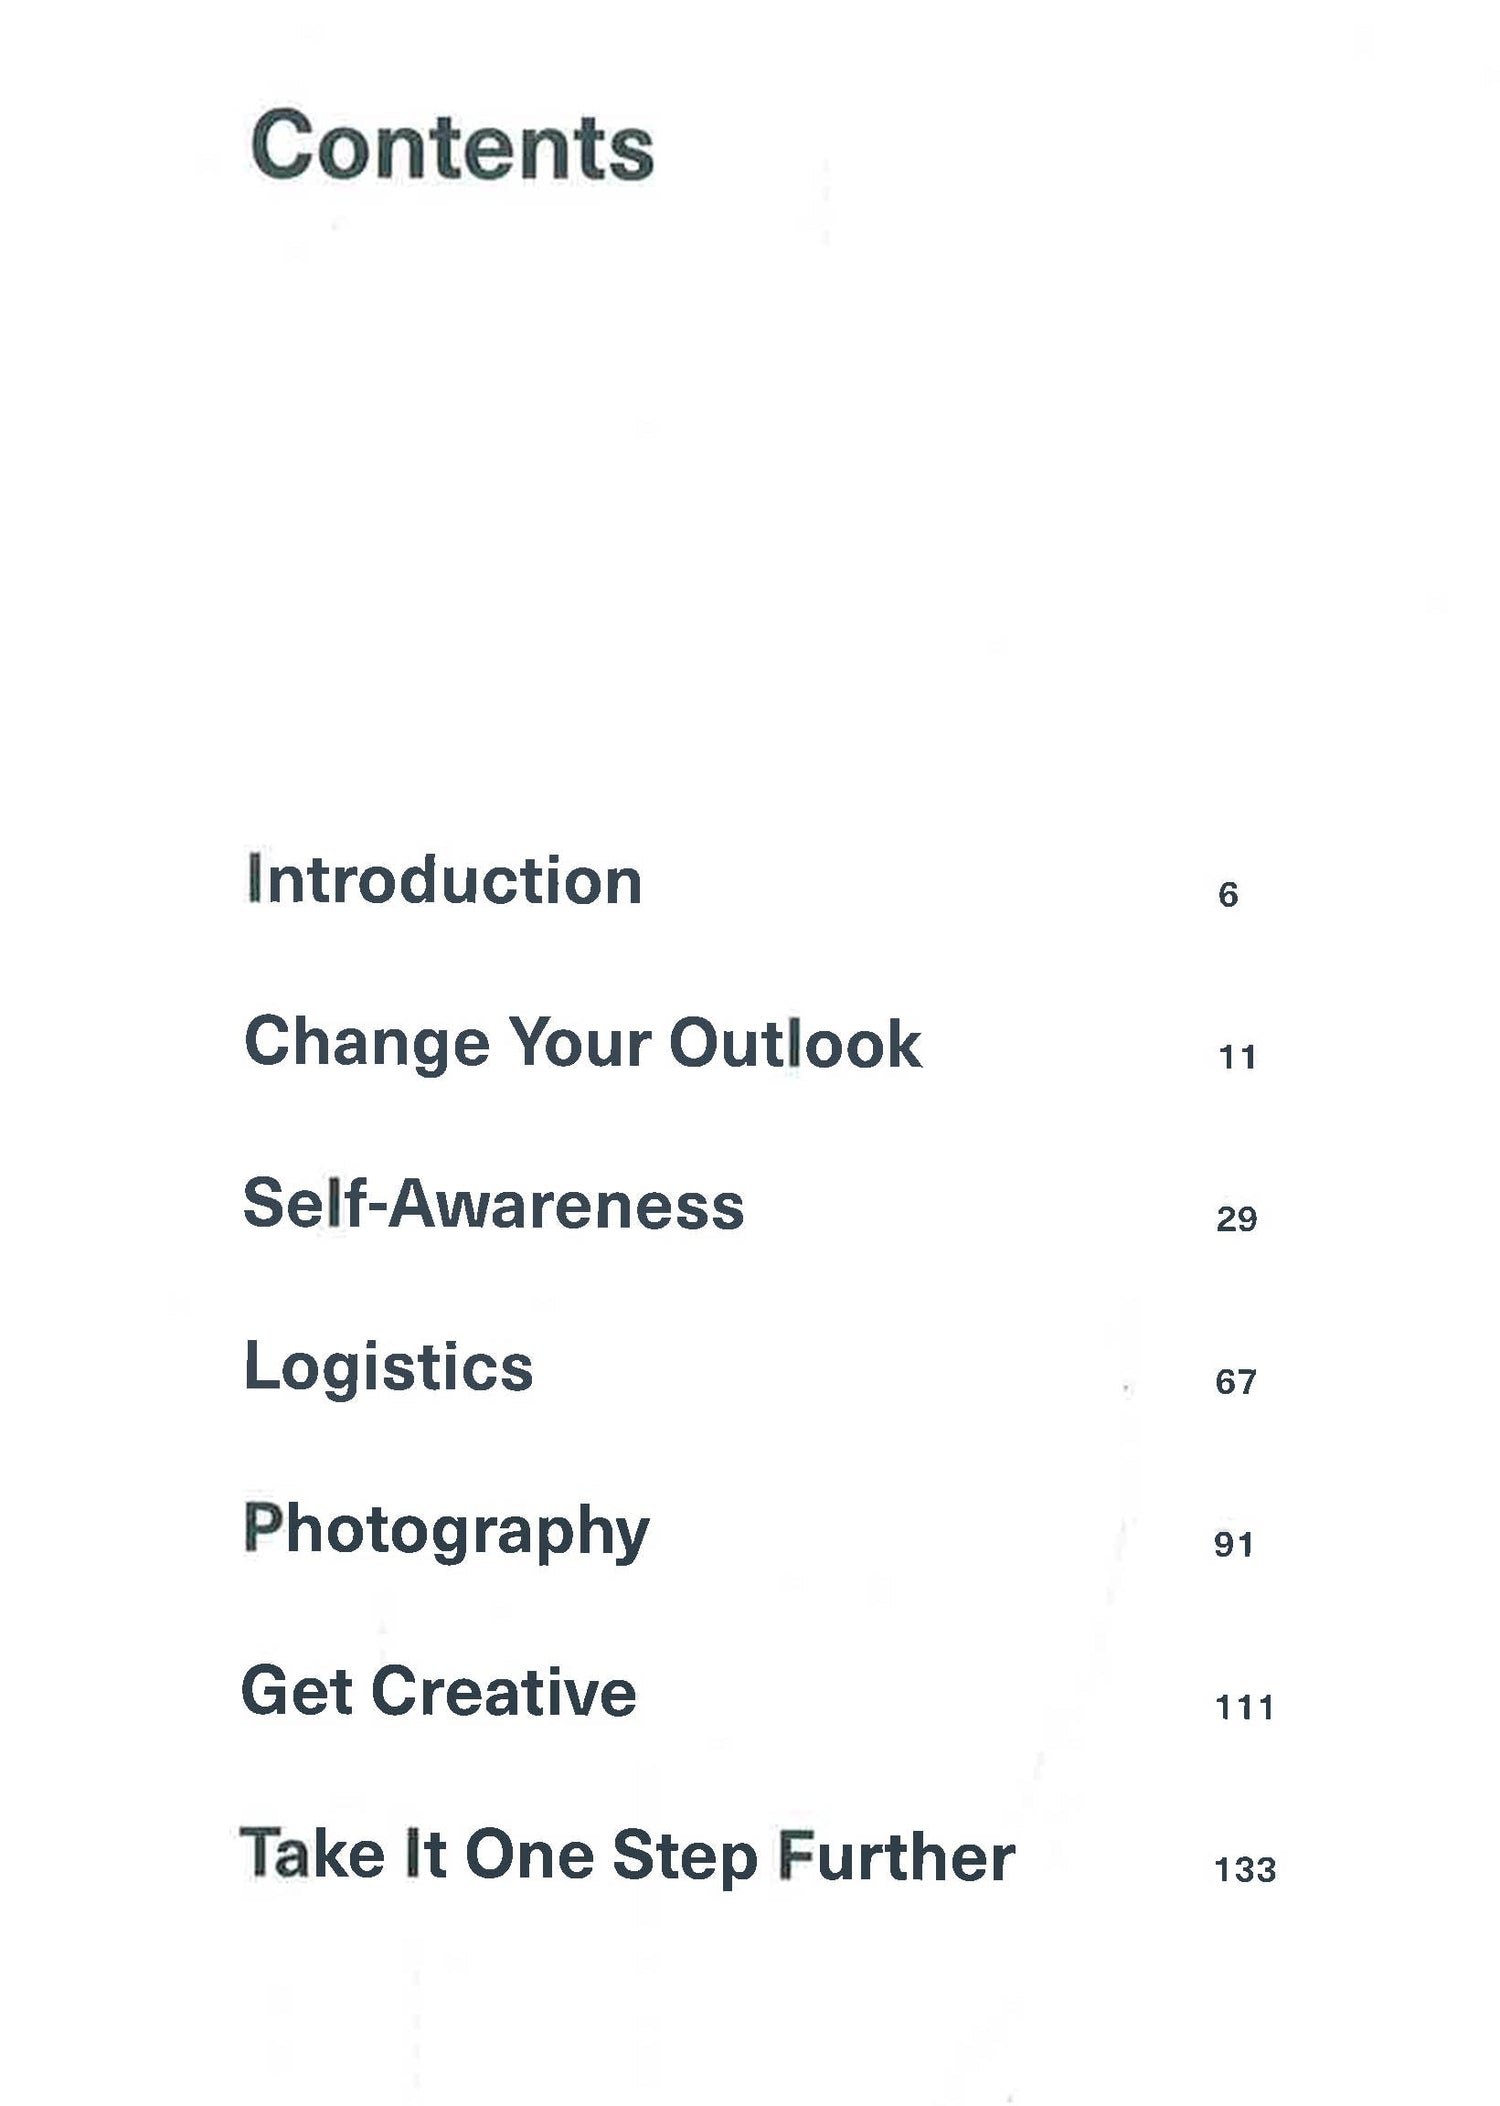Click page number 67 beside Logistics
This screenshot has height=2106, width=1500.
click(x=1236, y=1382)
